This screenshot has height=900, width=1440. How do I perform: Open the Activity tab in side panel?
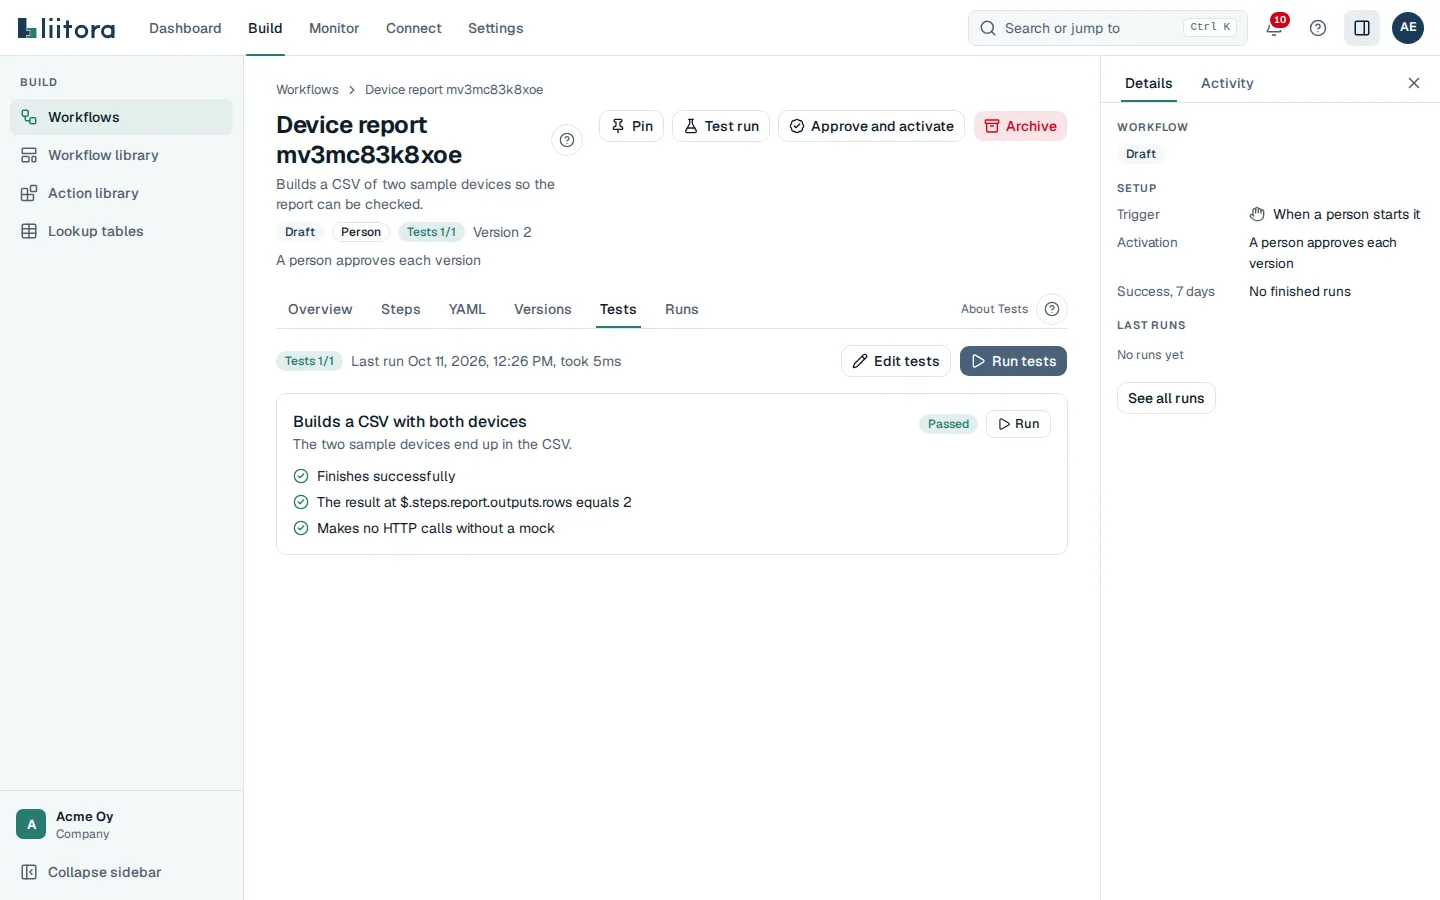point(1227,83)
